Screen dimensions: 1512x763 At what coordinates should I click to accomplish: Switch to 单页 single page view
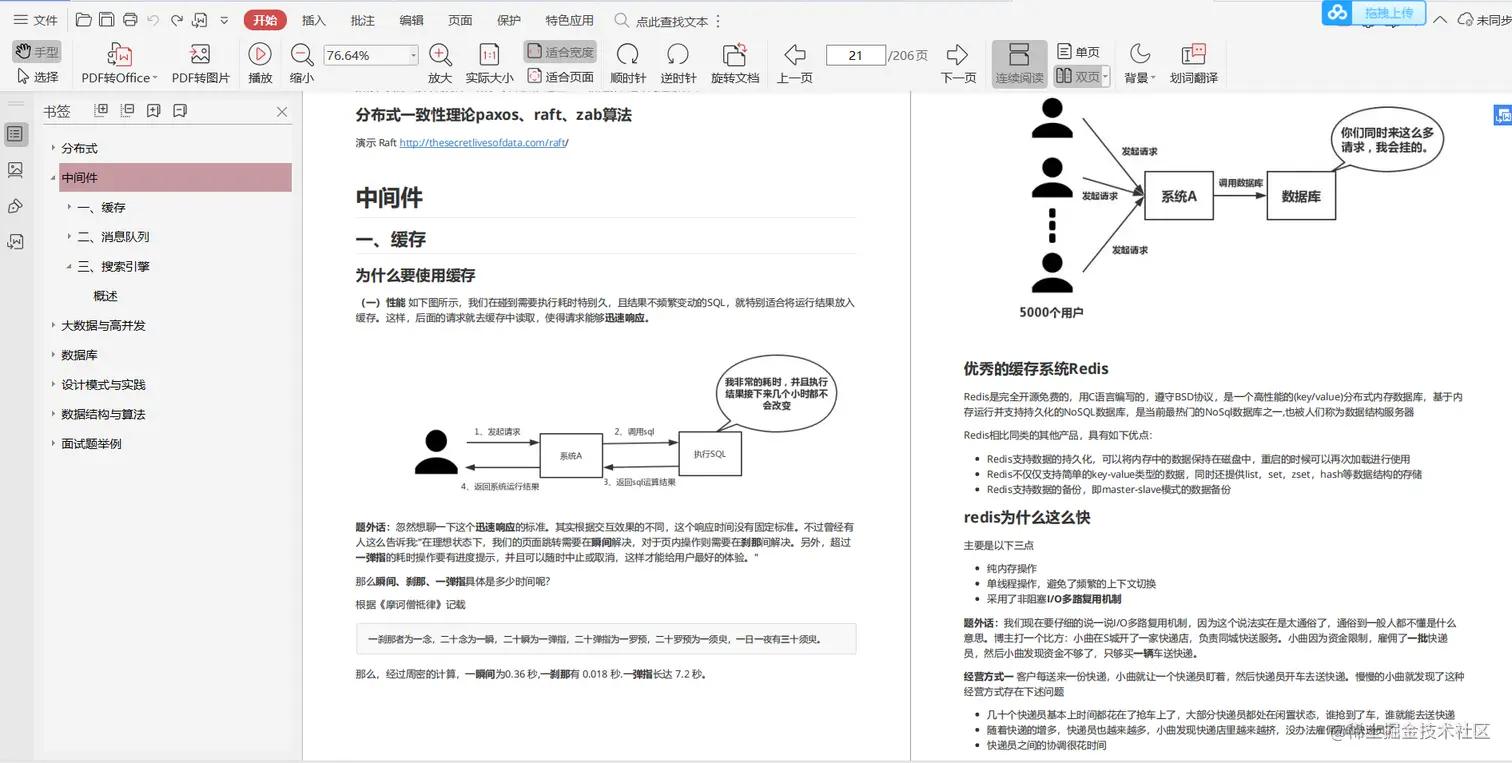pyautogui.click(x=1078, y=52)
